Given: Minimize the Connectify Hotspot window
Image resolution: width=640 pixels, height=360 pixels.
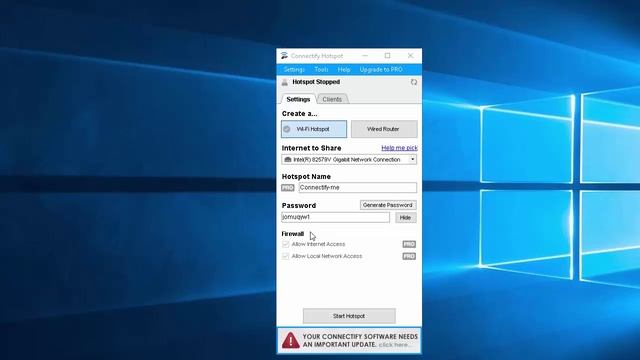Looking at the screenshot, I should click(x=365, y=56).
